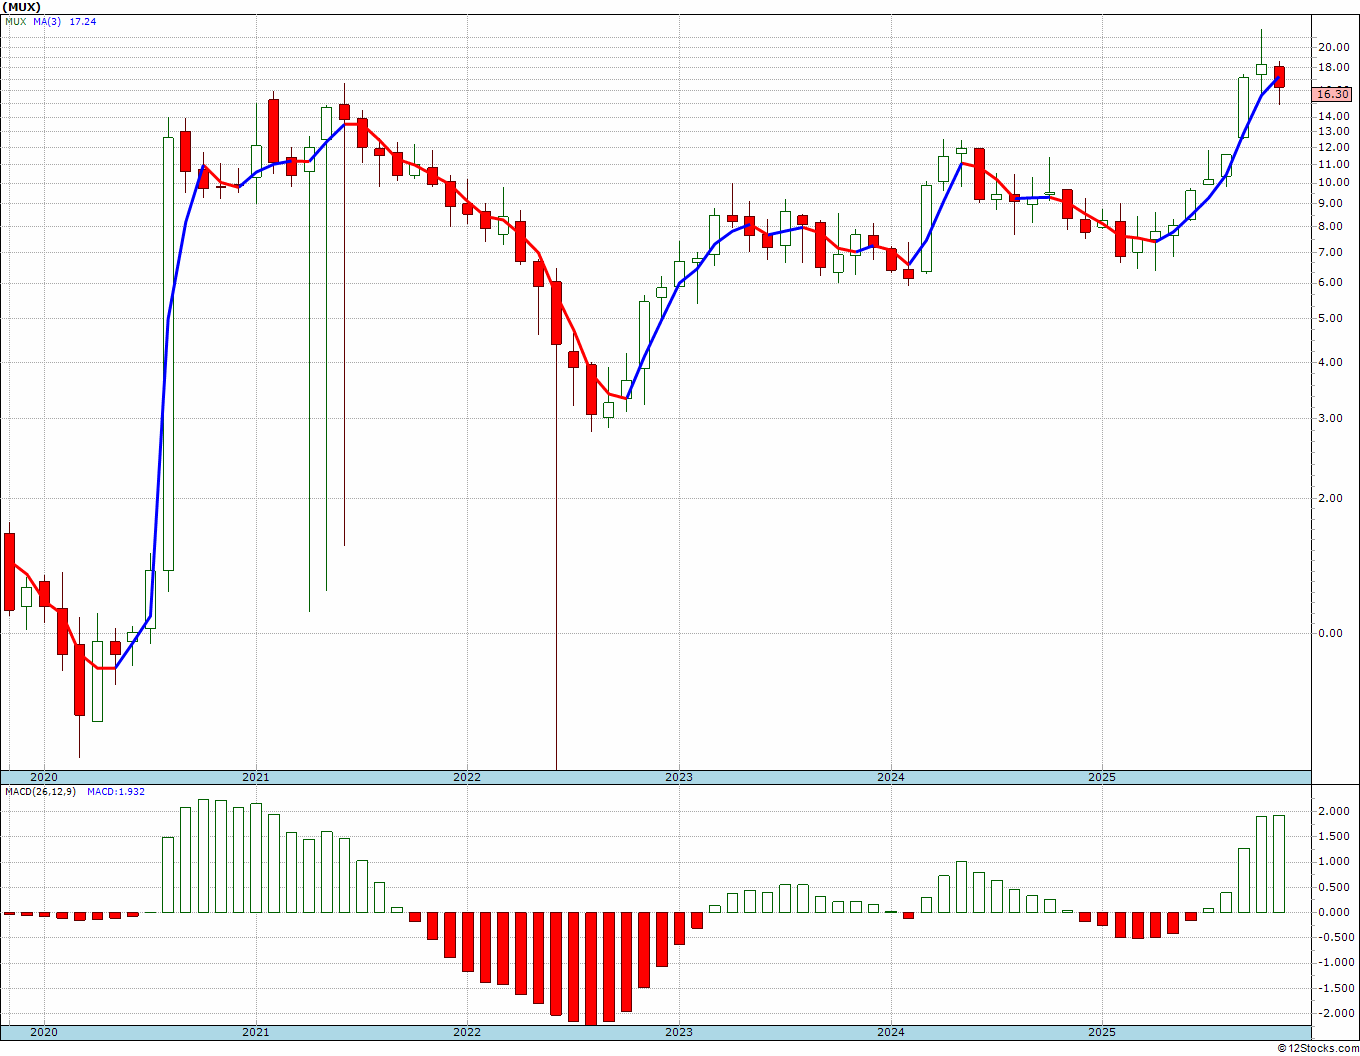This screenshot has height=1056, width=1360.
Task: Click the 17.24 moving average value
Action: pos(83,21)
